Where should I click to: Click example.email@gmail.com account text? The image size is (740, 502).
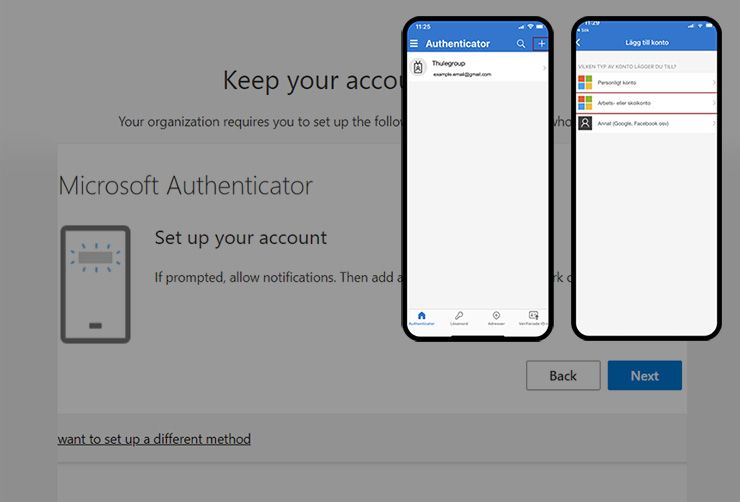pos(462,74)
